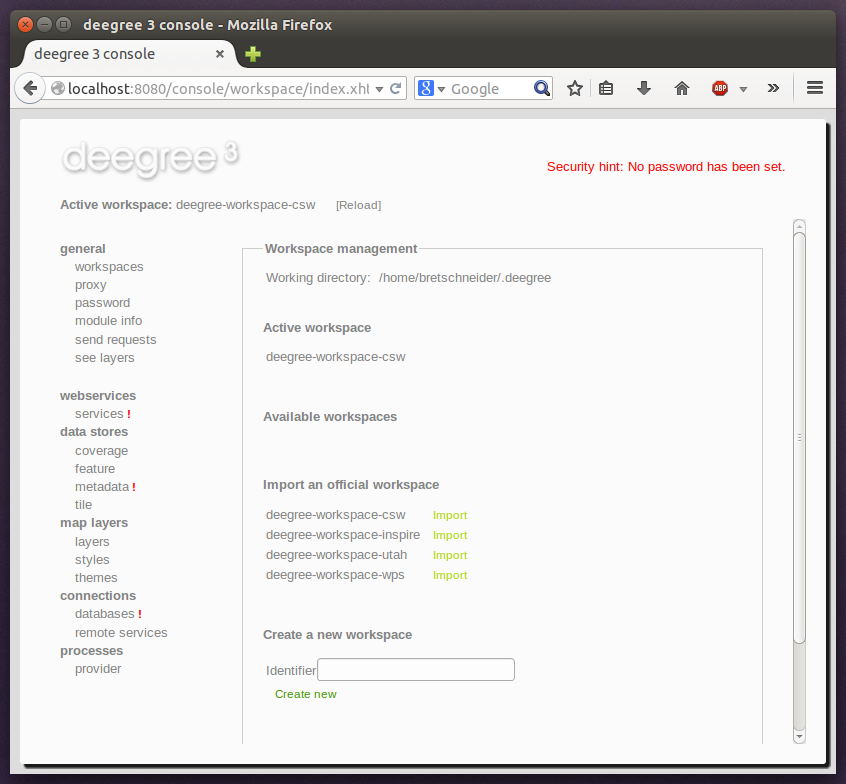Import the deegree-workspace-utah workspace
Viewport: 846px width, 784px height.
(450, 555)
